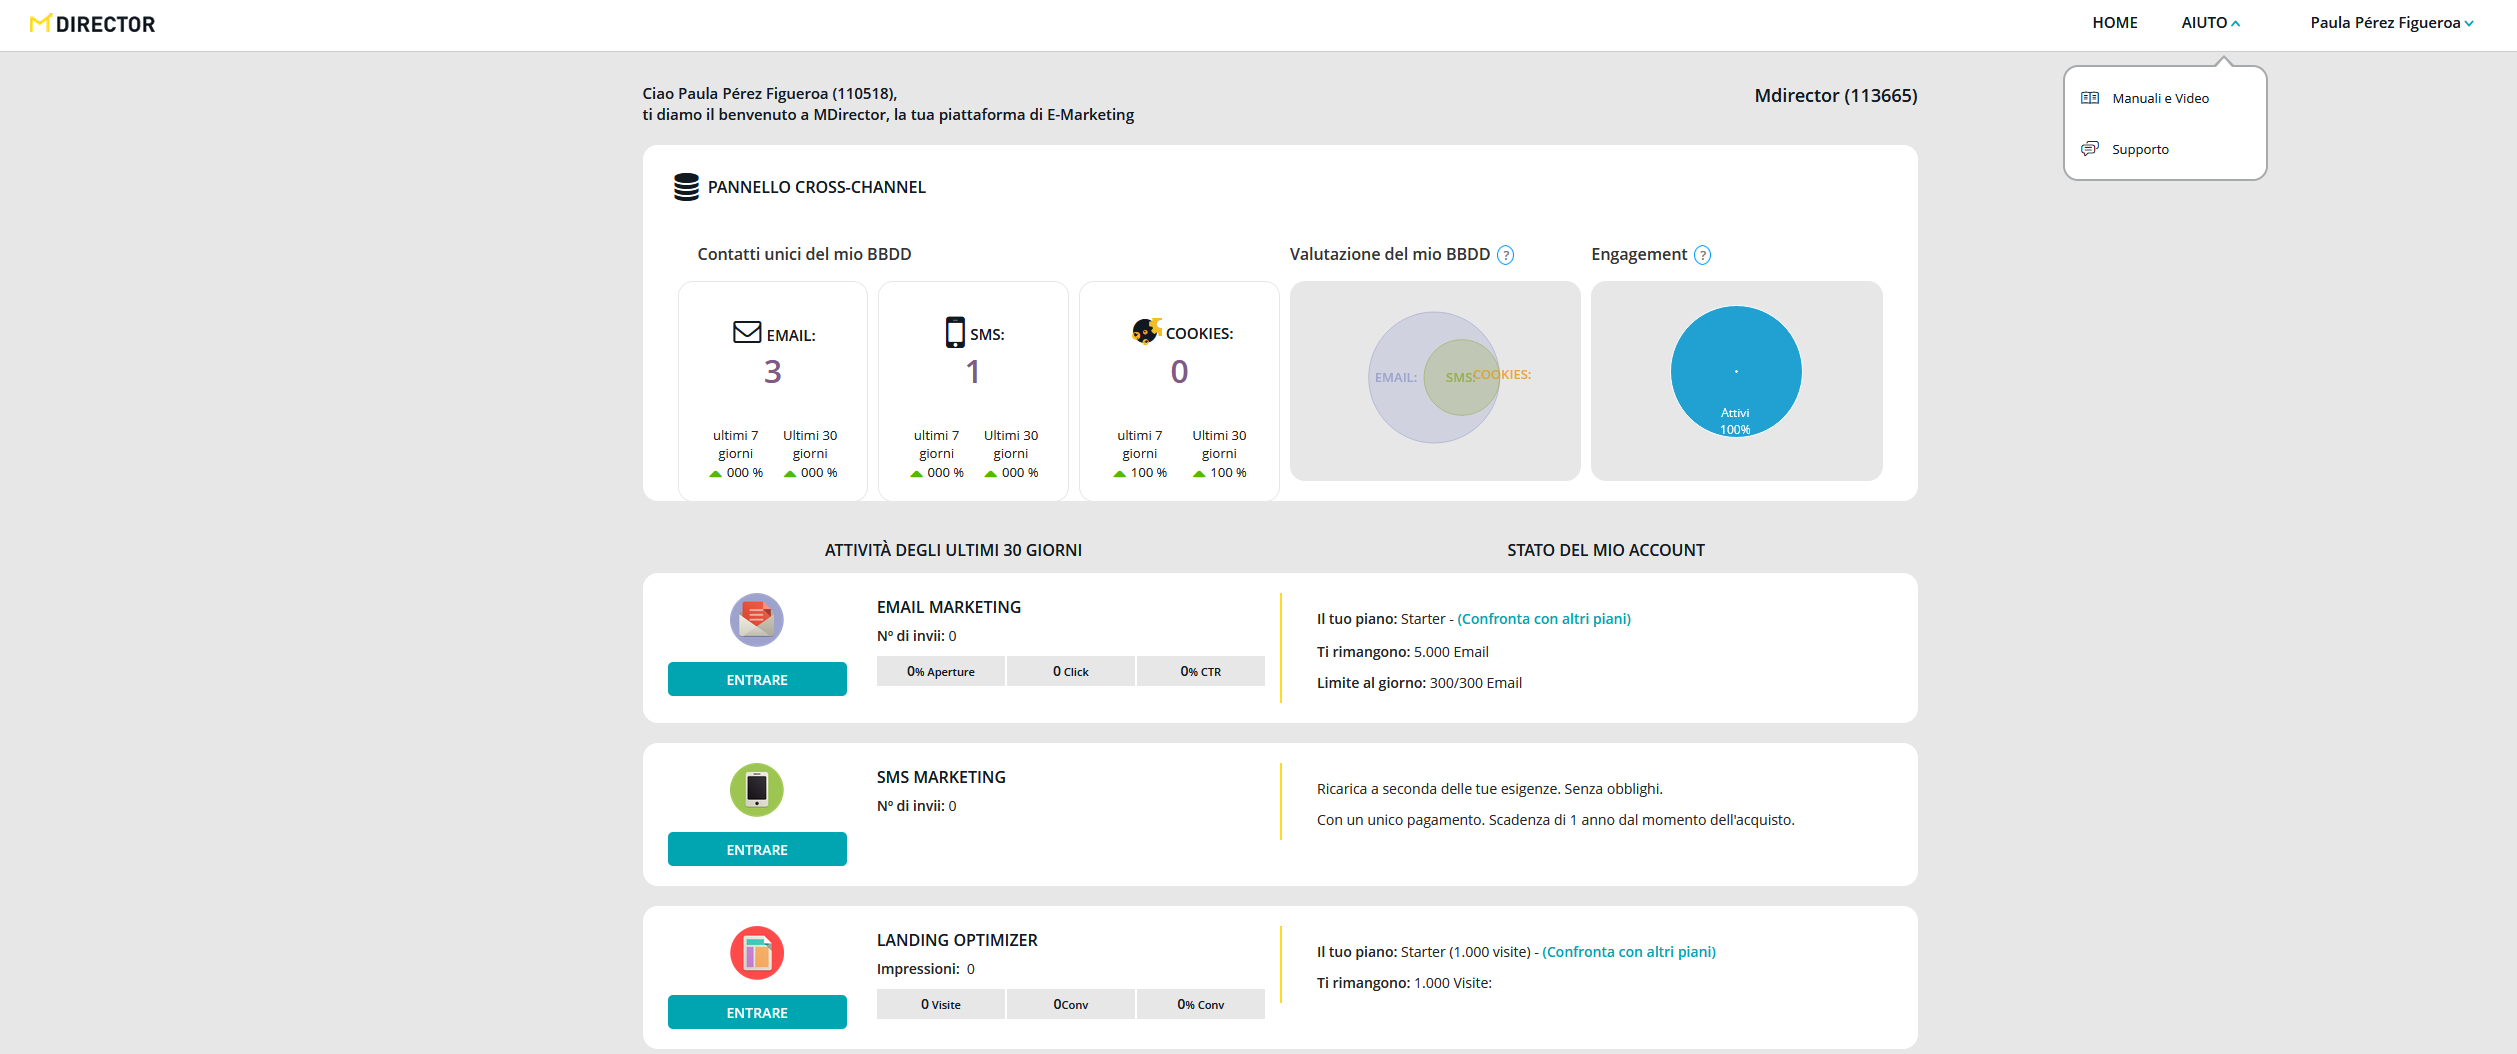Click the cookie icon in COOKIES card
Screen dimensions: 2517x1054
tap(1145, 331)
